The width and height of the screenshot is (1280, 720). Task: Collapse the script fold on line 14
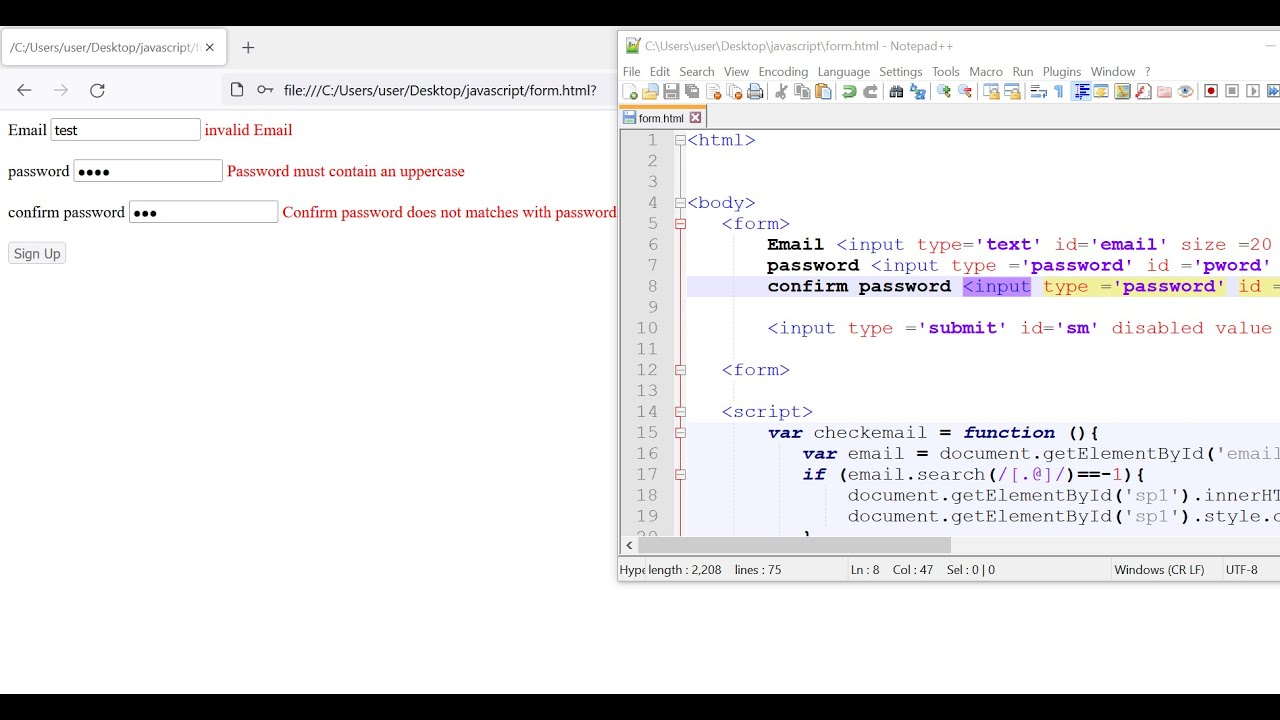680,412
